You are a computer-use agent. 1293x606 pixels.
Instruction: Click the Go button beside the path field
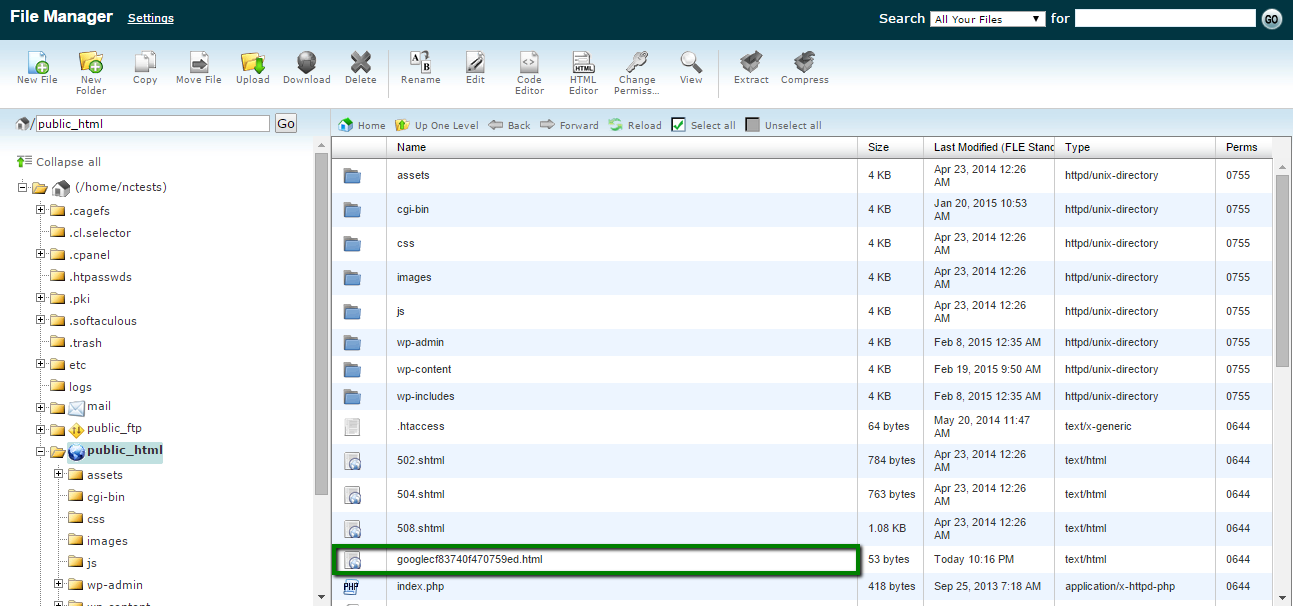[x=286, y=124]
